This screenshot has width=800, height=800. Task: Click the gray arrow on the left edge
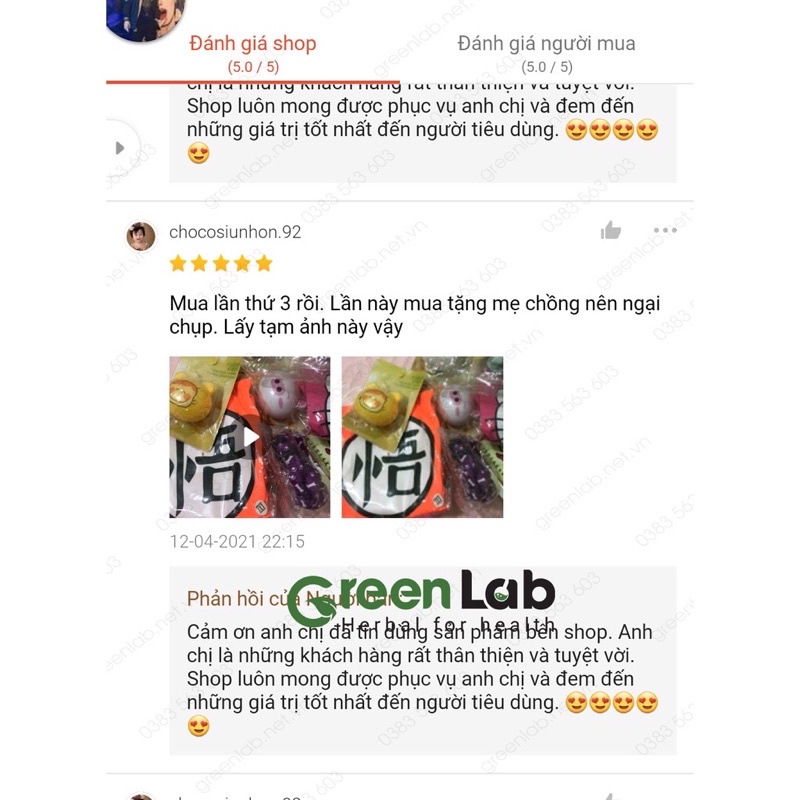click(x=120, y=148)
